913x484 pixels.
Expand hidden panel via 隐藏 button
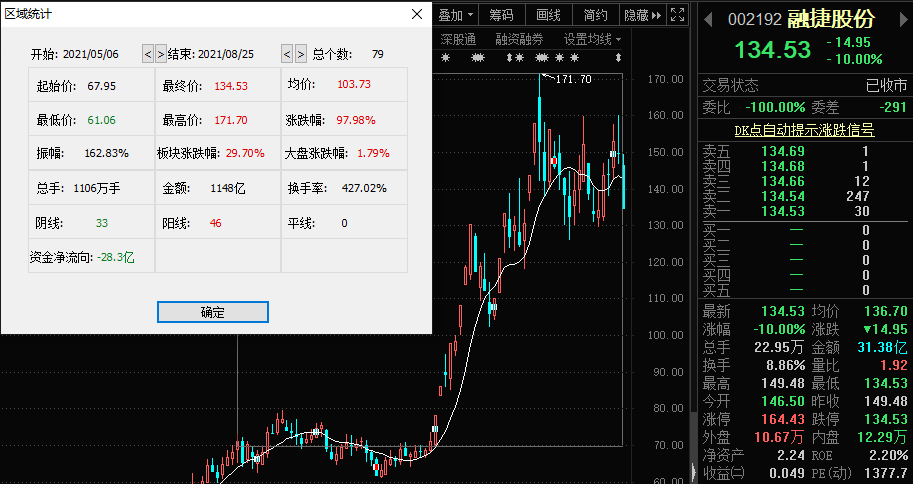[643, 15]
